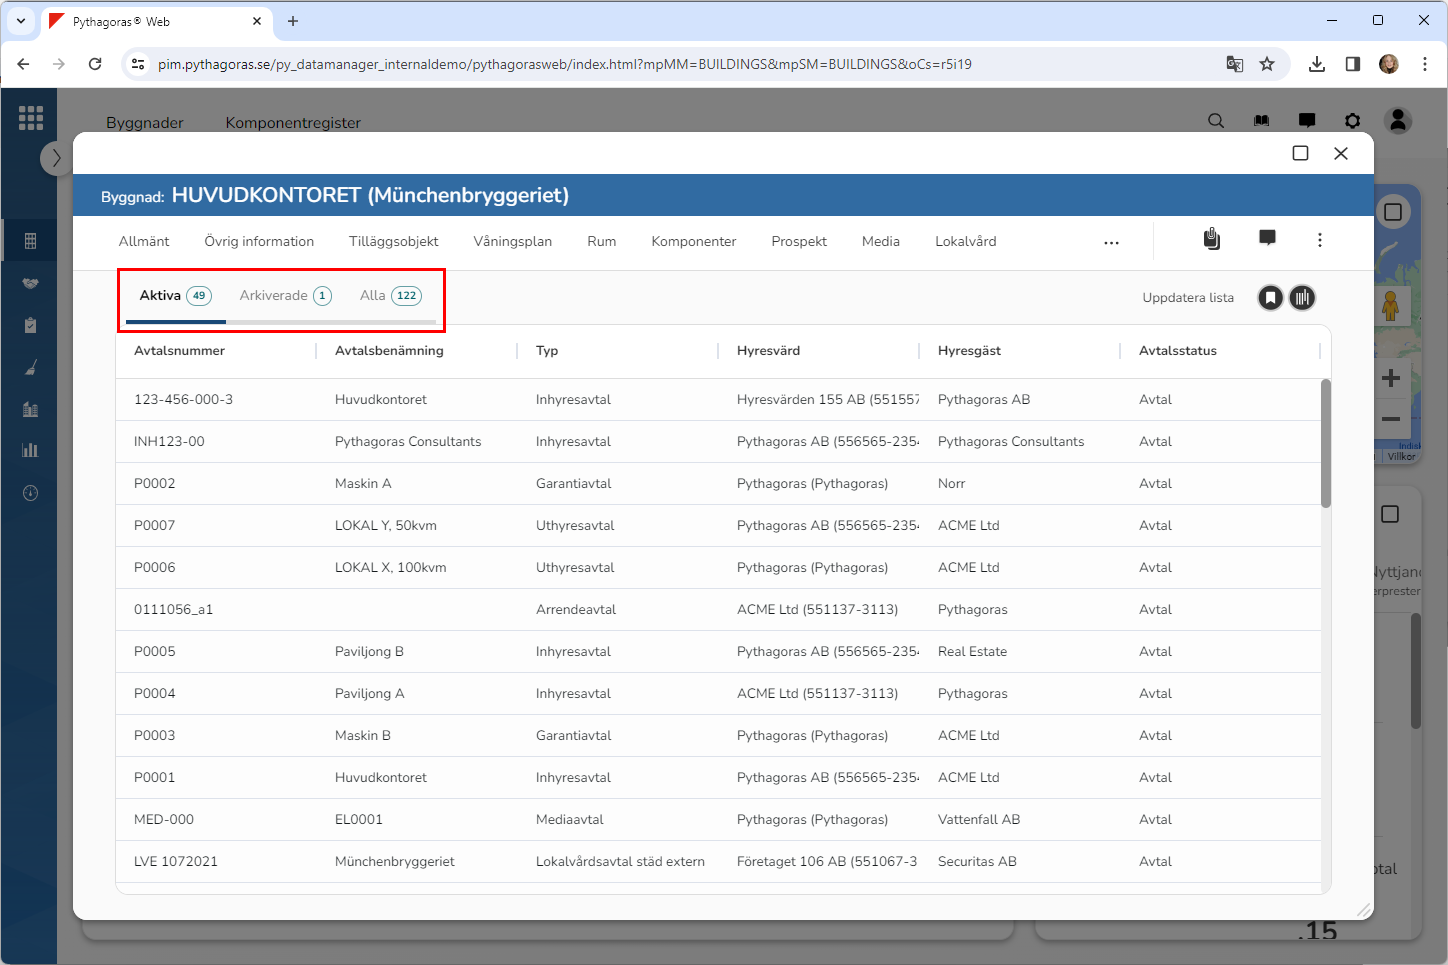Click the search magnifier in top bar
The height and width of the screenshot is (965, 1448).
point(1216,121)
